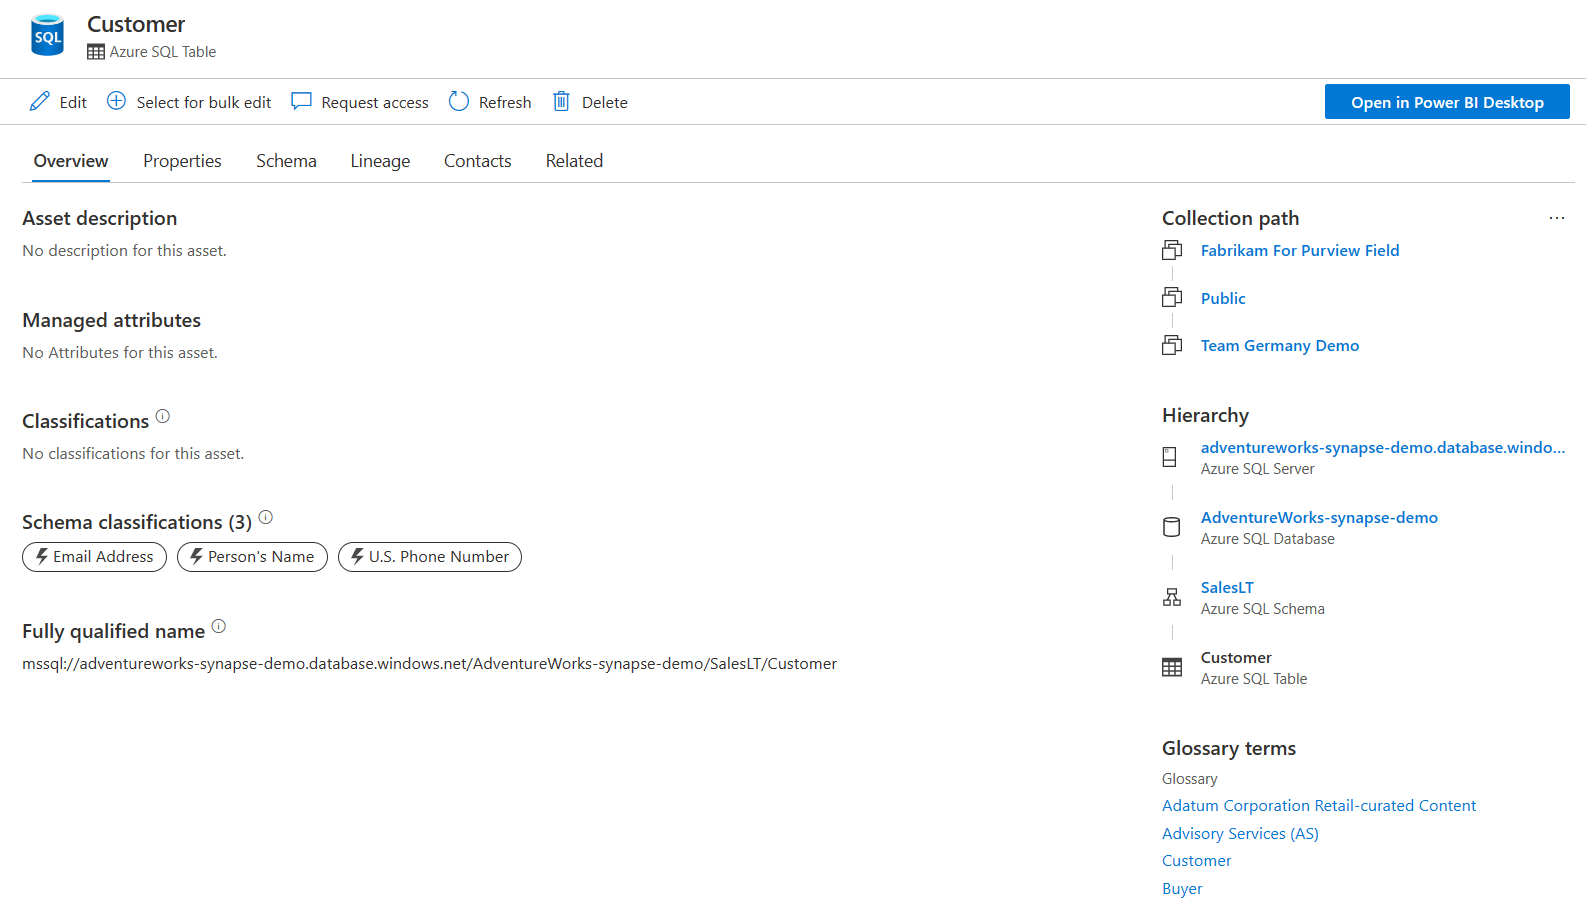Click the Delete trash can icon

tap(562, 101)
